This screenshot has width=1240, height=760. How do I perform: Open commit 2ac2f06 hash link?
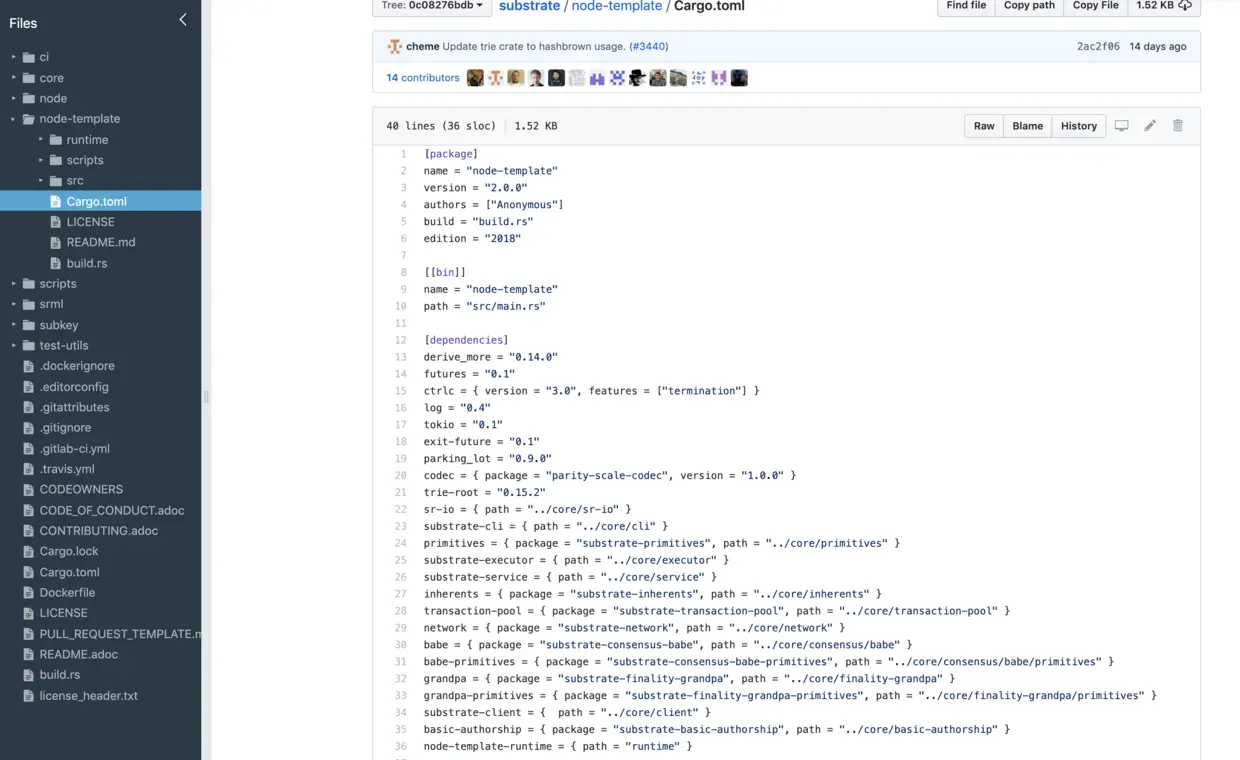(1098, 47)
